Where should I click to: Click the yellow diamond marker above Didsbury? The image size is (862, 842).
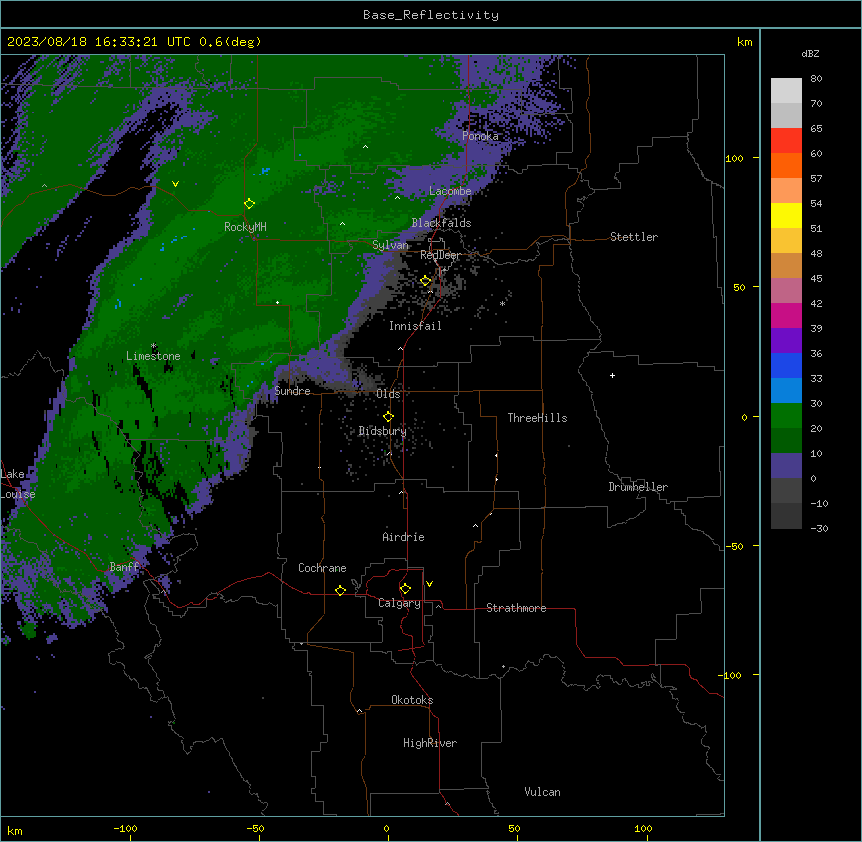point(388,417)
